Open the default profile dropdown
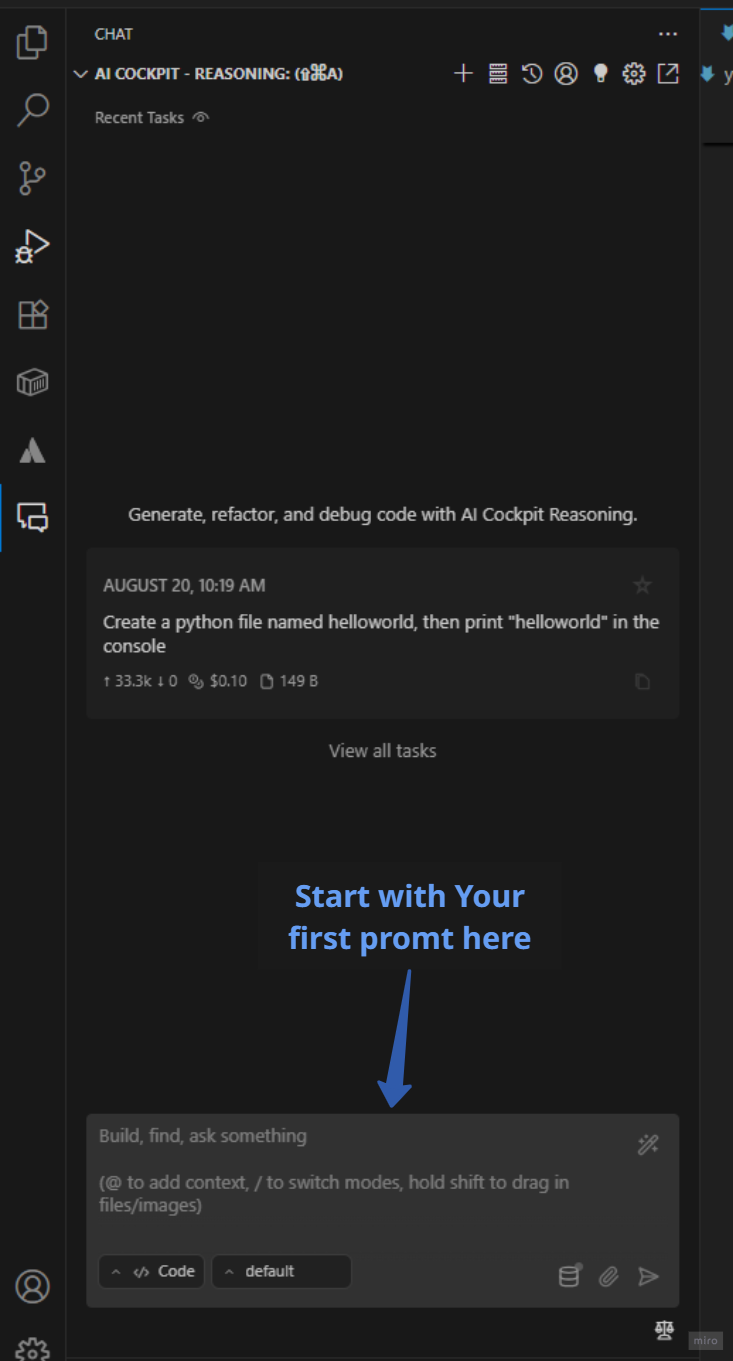 pos(281,1271)
